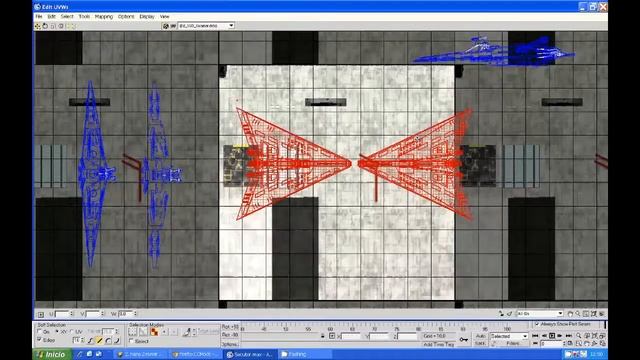This screenshot has height=360, width=640.
Task: Click in the U coordinate field
Action: click(62, 314)
